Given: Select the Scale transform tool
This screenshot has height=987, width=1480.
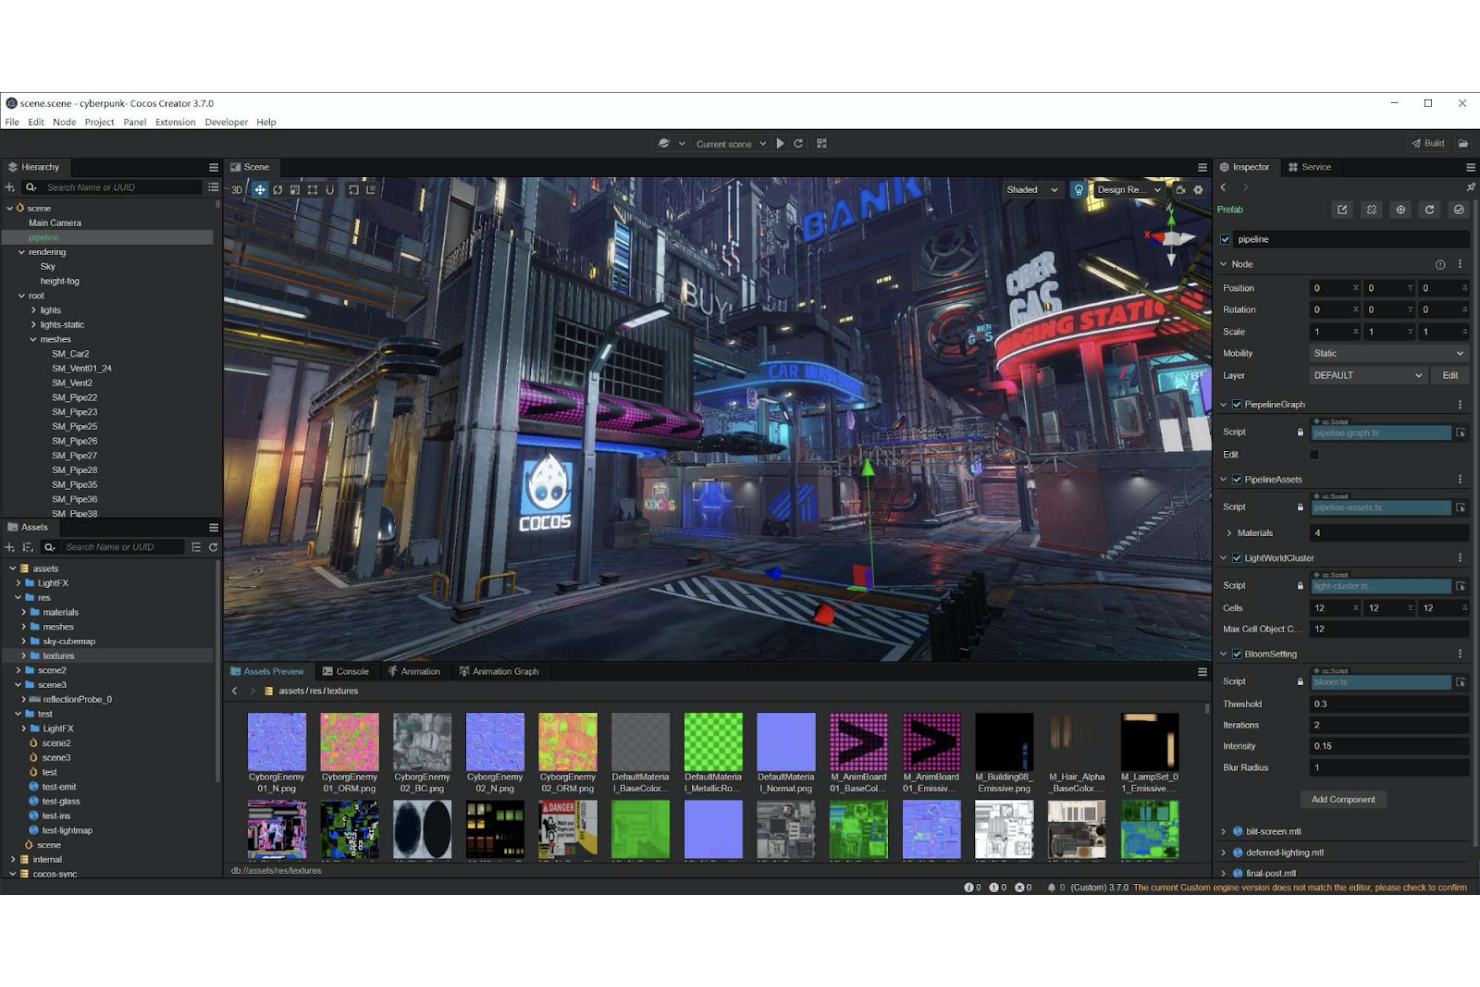Looking at the screenshot, I should point(295,189).
